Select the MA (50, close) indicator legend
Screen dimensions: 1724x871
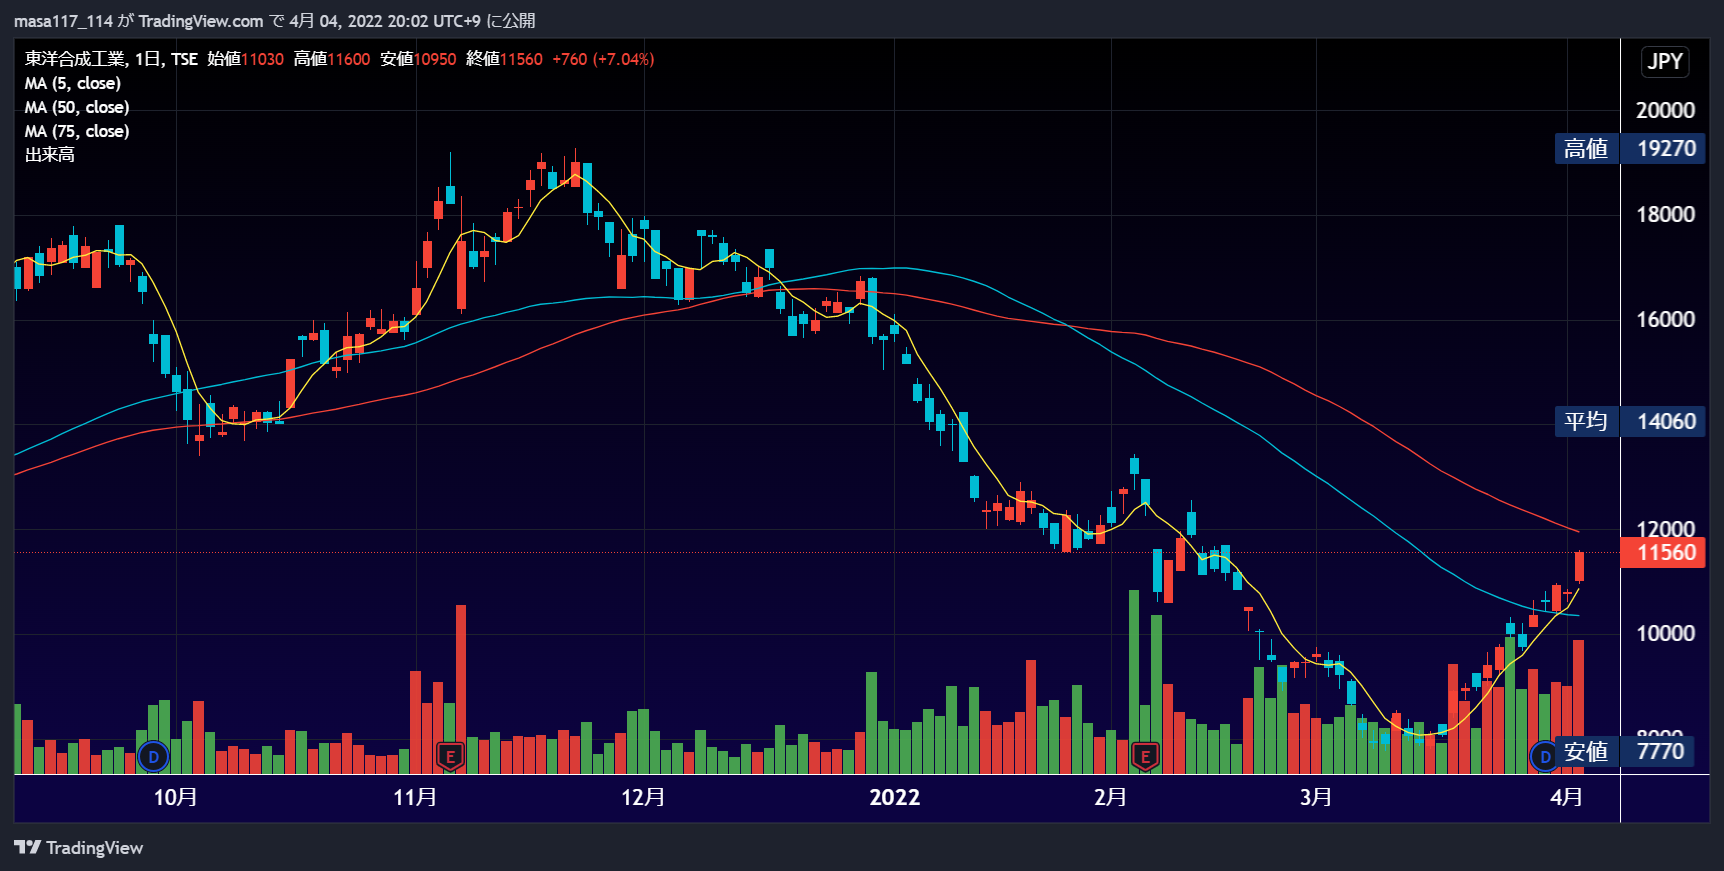tap(77, 107)
